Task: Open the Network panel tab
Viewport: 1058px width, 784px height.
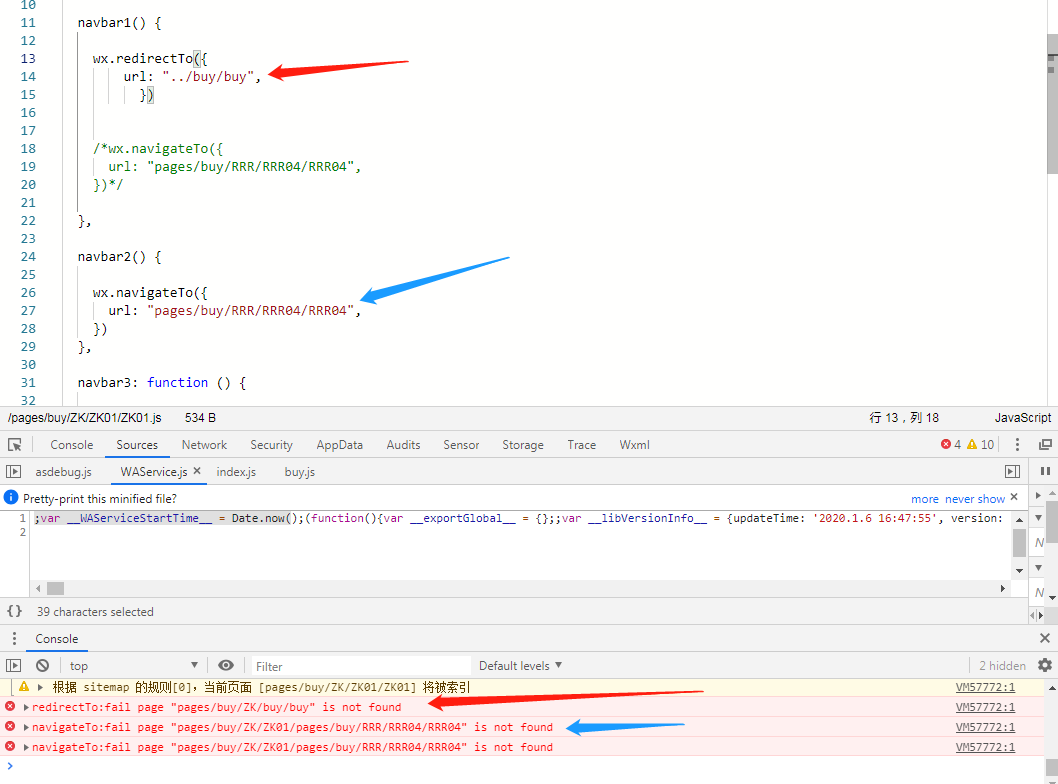Action: point(204,445)
